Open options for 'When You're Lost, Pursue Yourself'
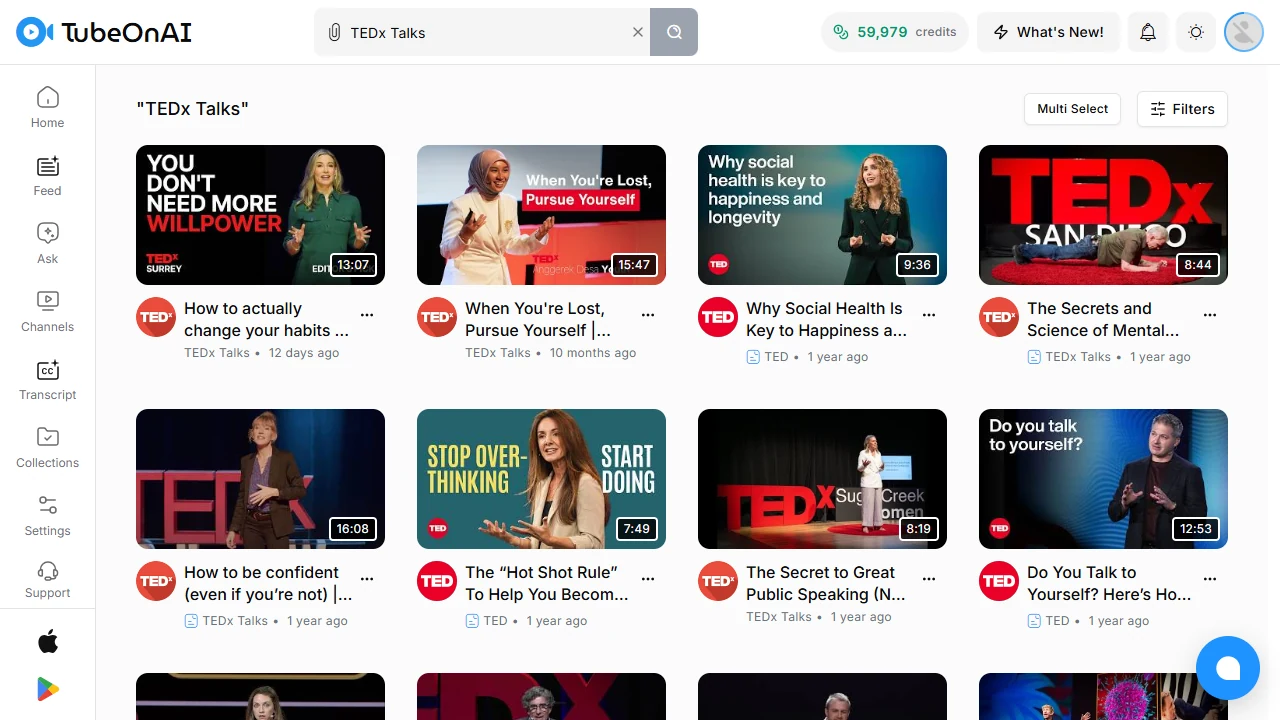Image resolution: width=1280 pixels, height=720 pixels. [x=648, y=315]
